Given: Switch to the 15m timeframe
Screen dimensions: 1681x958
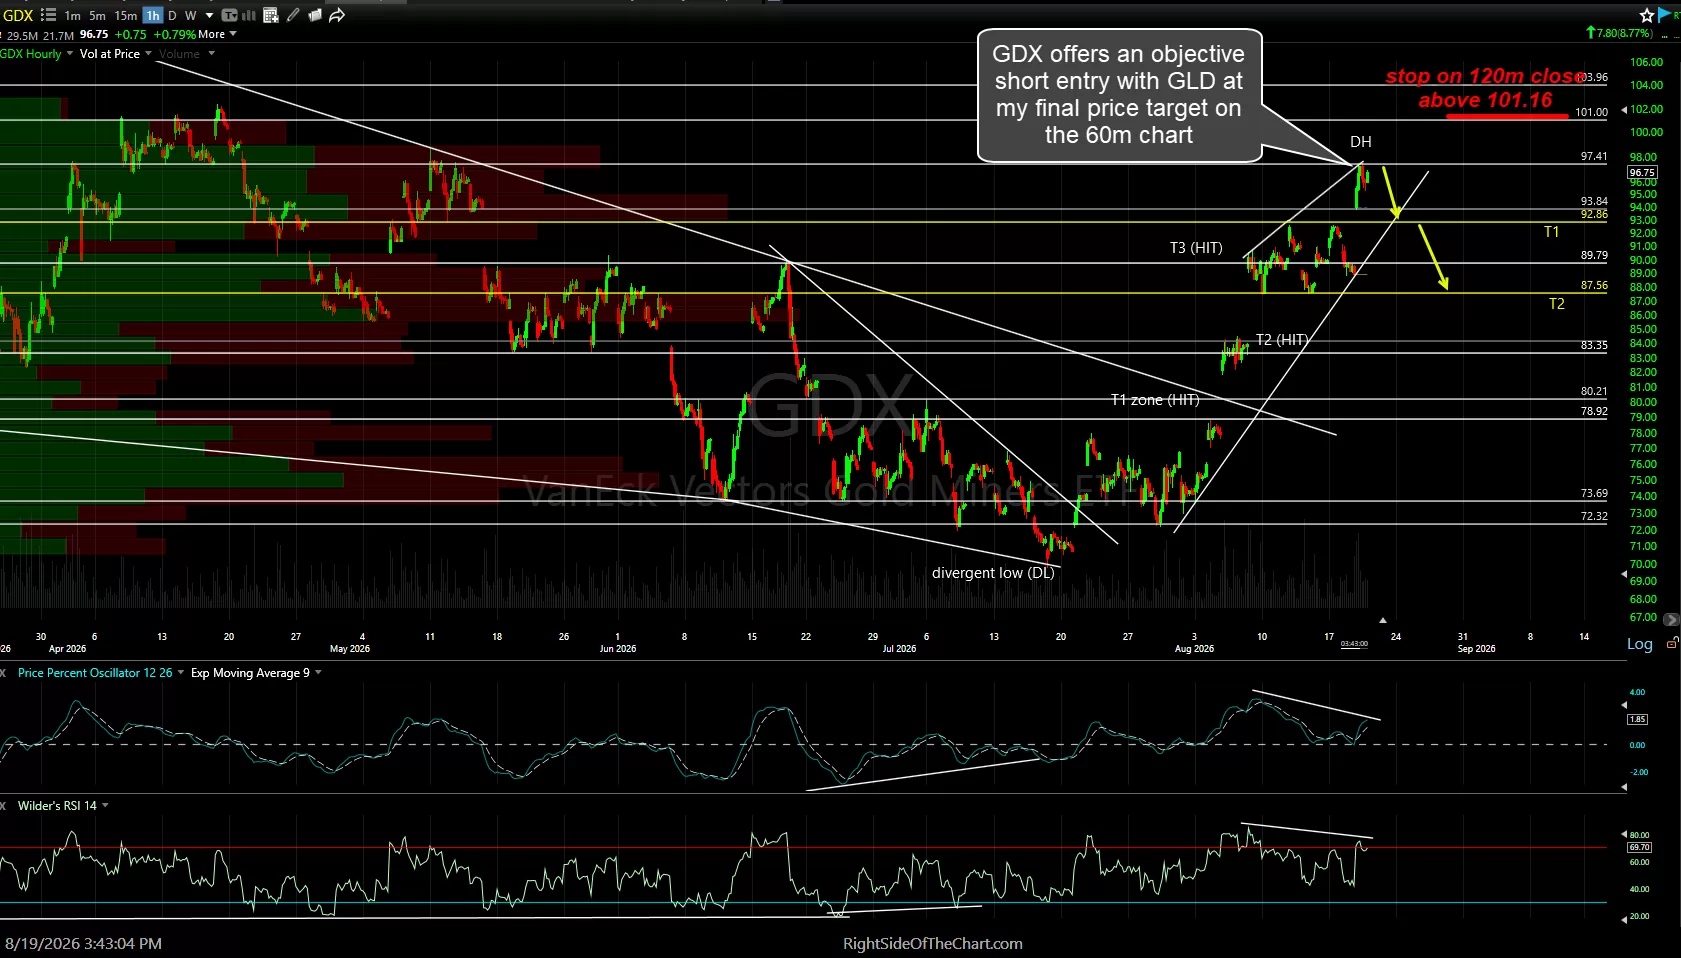Looking at the screenshot, I should tap(125, 16).
